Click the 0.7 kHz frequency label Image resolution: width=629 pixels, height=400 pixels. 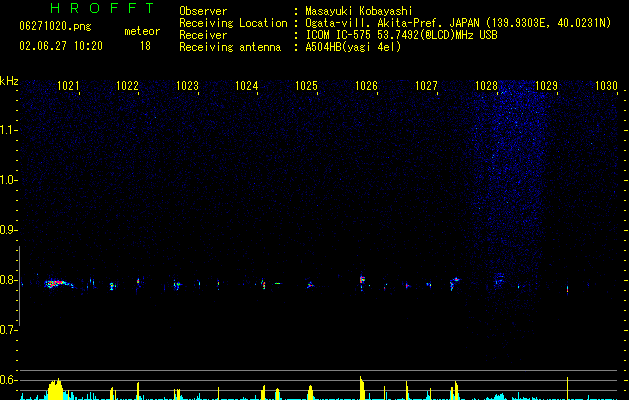(x=8, y=330)
